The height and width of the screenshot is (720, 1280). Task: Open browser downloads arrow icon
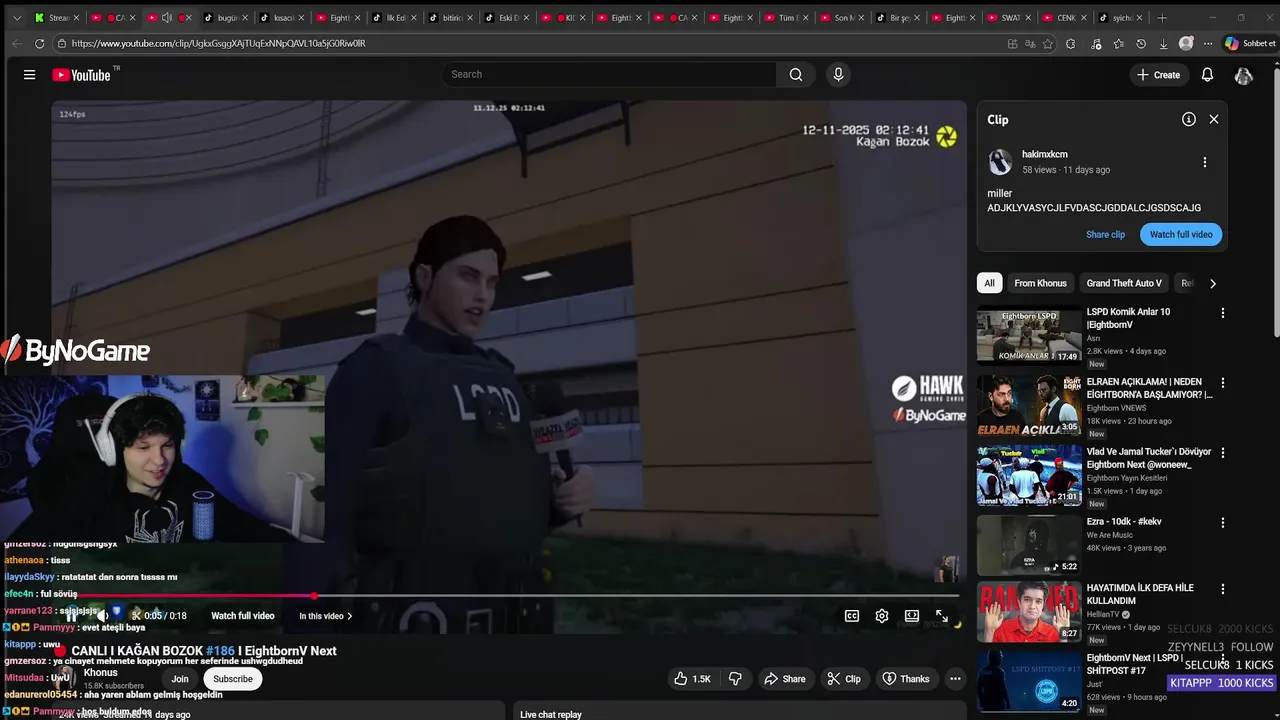pos(1164,44)
